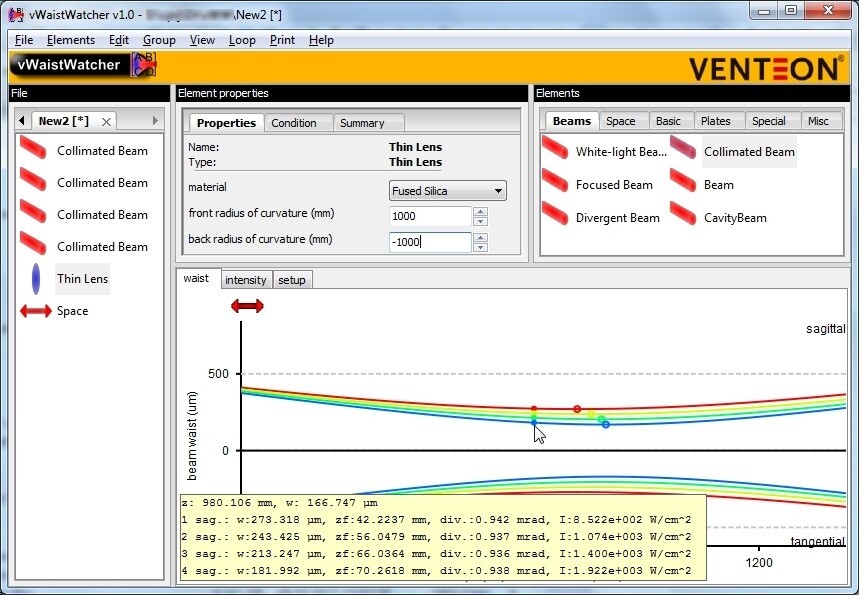This screenshot has width=859, height=595.
Task: Click the third Collimated Beam icon in file list
Action: [33, 211]
